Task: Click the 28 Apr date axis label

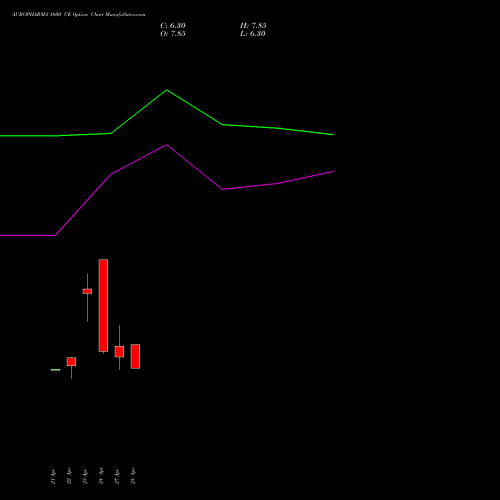Action: pos(133,476)
